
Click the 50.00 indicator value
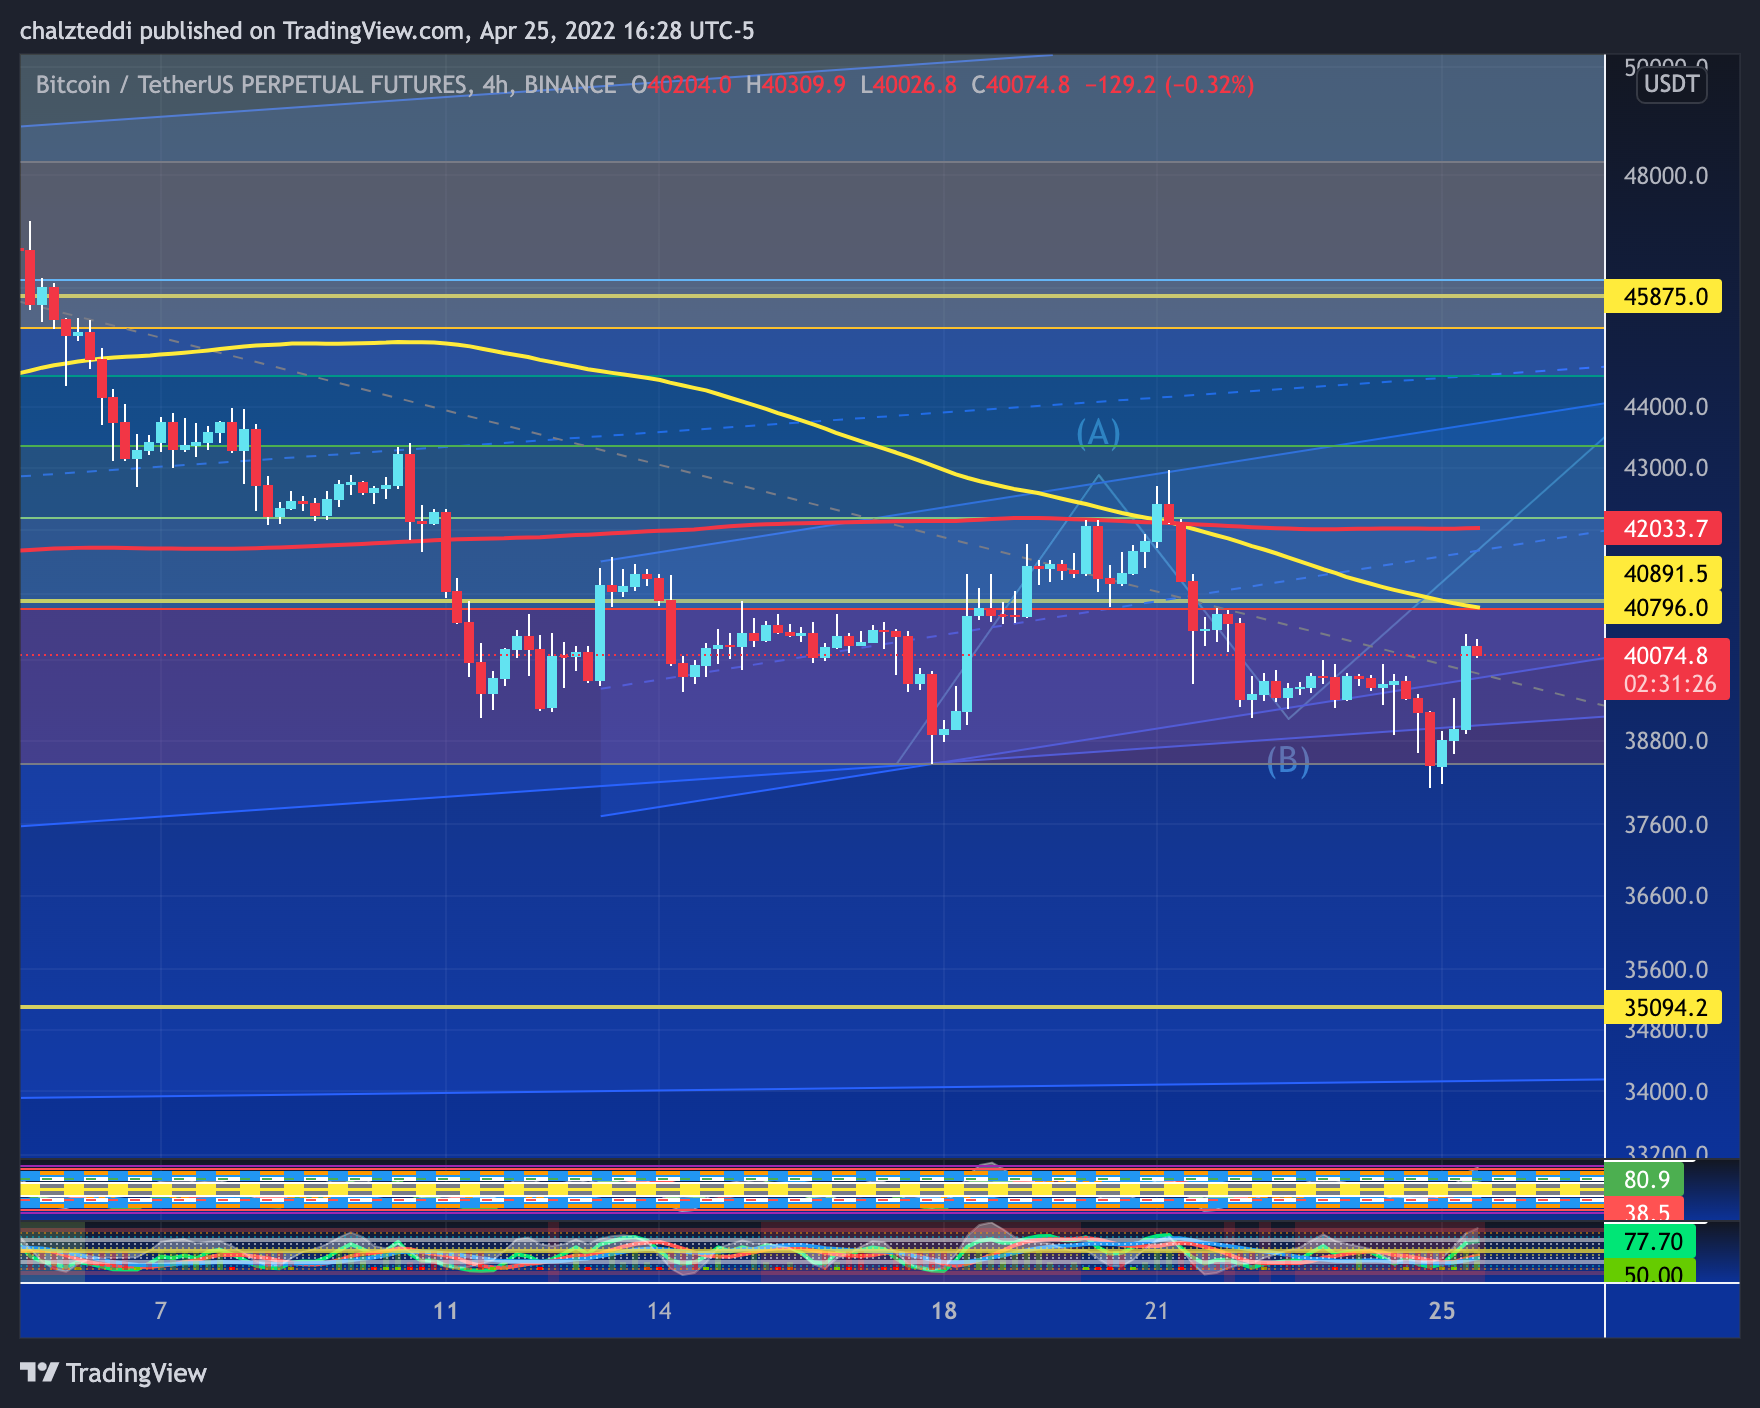1651,1272
